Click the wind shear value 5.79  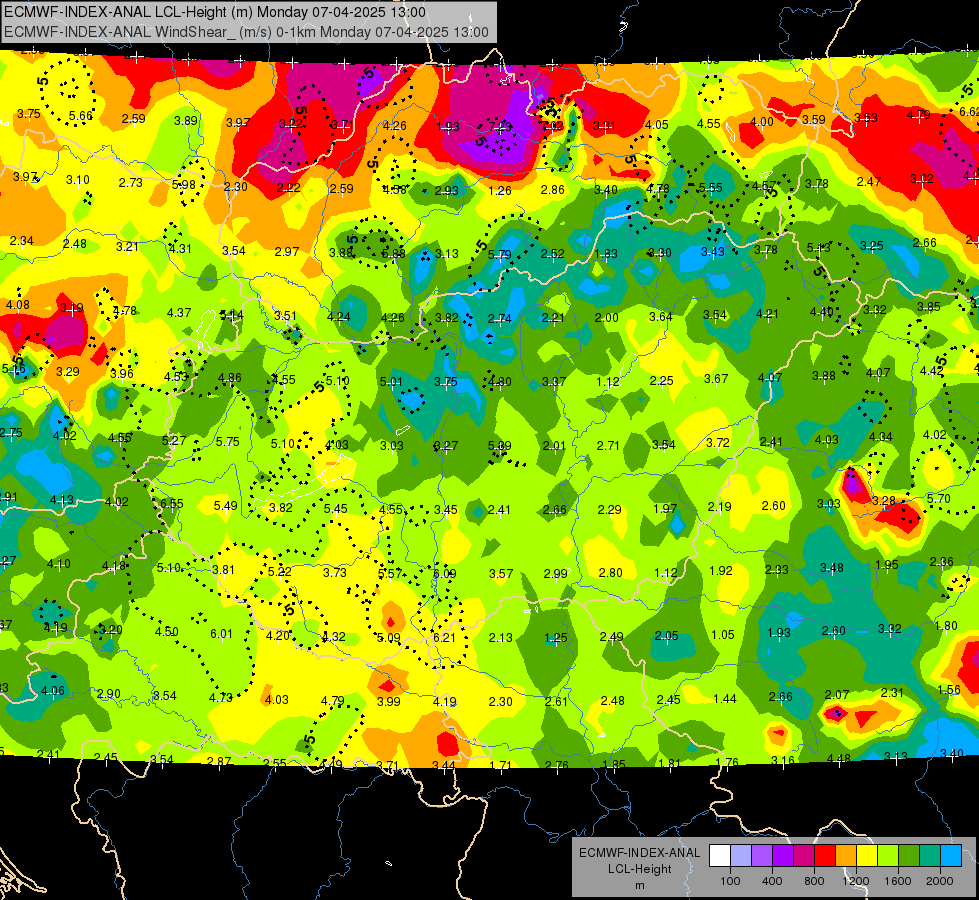tap(499, 255)
